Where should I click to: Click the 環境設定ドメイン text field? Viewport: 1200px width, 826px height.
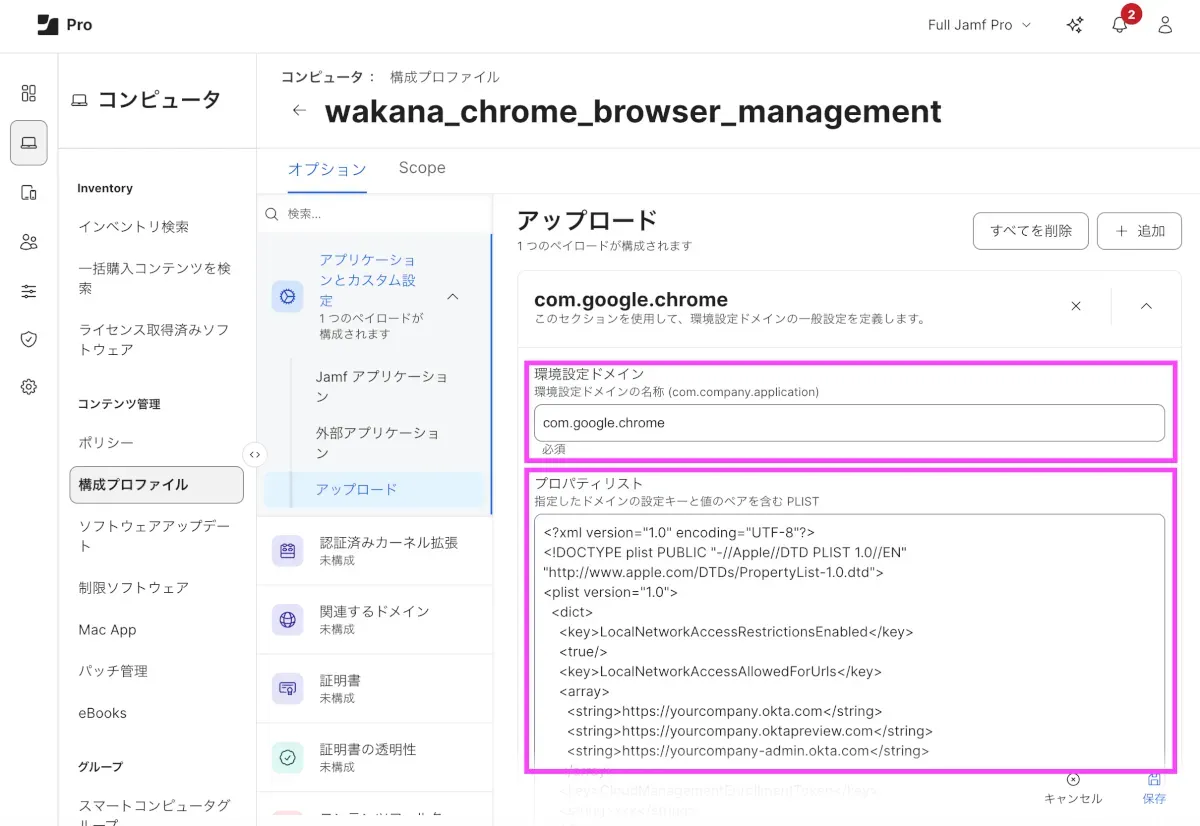click(849, 423)
